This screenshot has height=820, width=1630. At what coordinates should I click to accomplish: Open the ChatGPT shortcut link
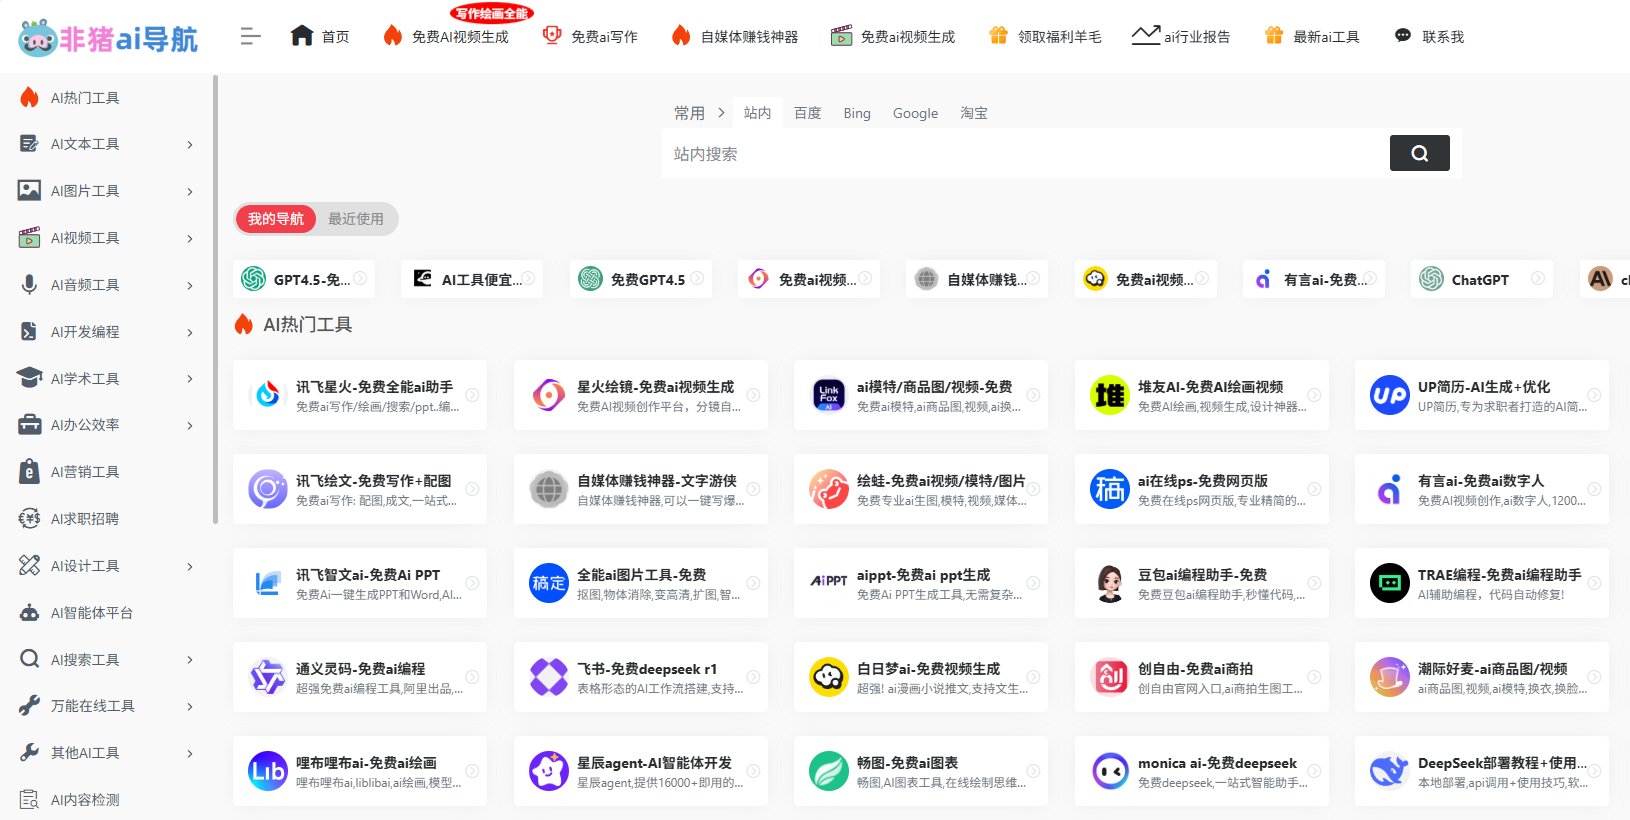[1484, 279]
